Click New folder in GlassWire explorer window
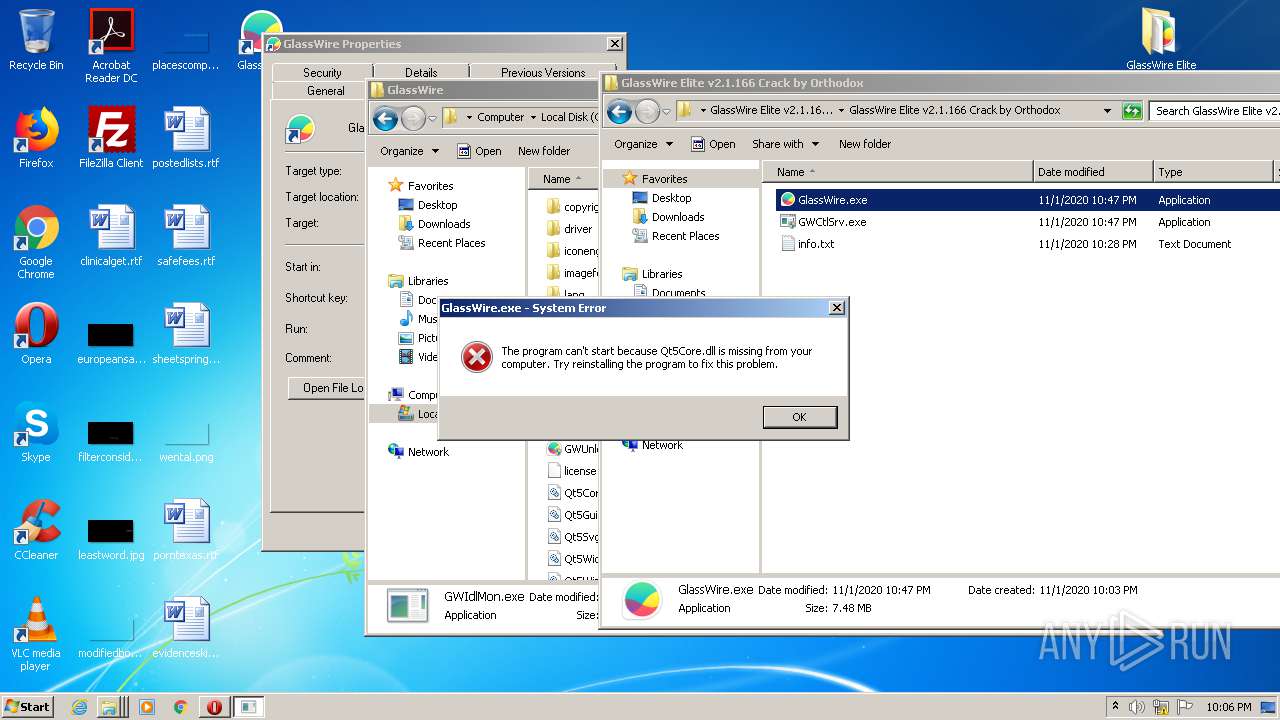This screenshot has width=1280, height=720. [544, 151]
